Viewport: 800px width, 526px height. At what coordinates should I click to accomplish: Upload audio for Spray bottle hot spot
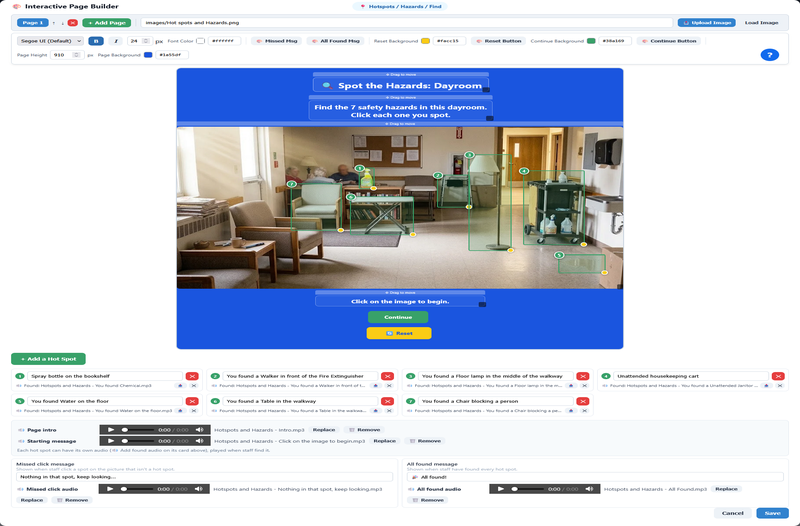180,386
